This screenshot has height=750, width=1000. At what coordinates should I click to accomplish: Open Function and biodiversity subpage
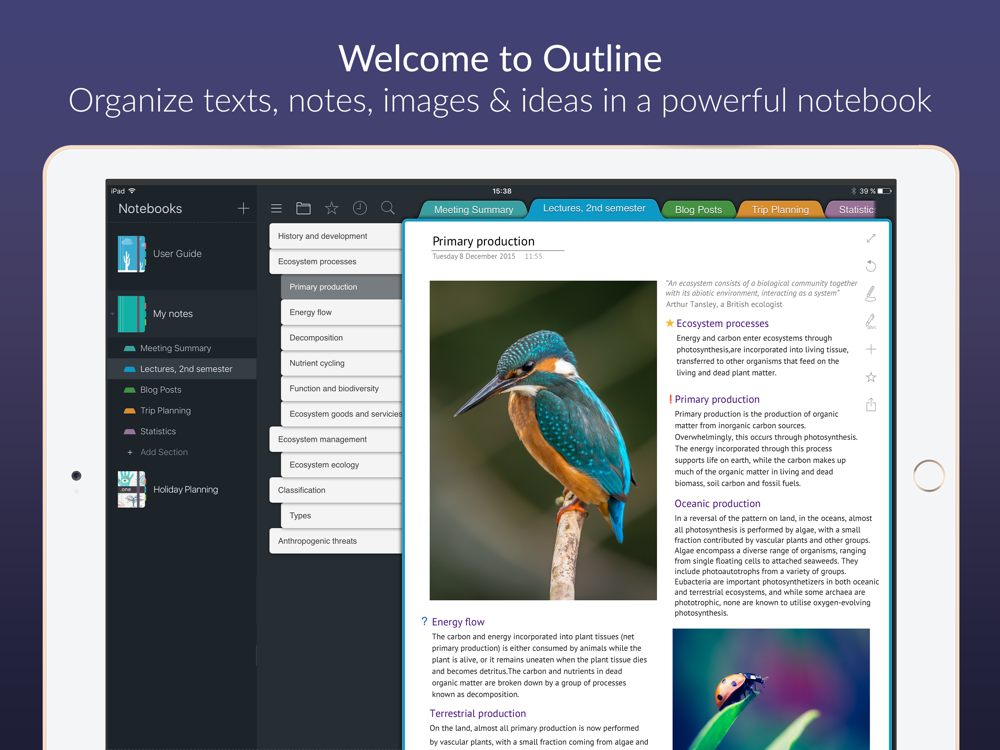point(341,388)
